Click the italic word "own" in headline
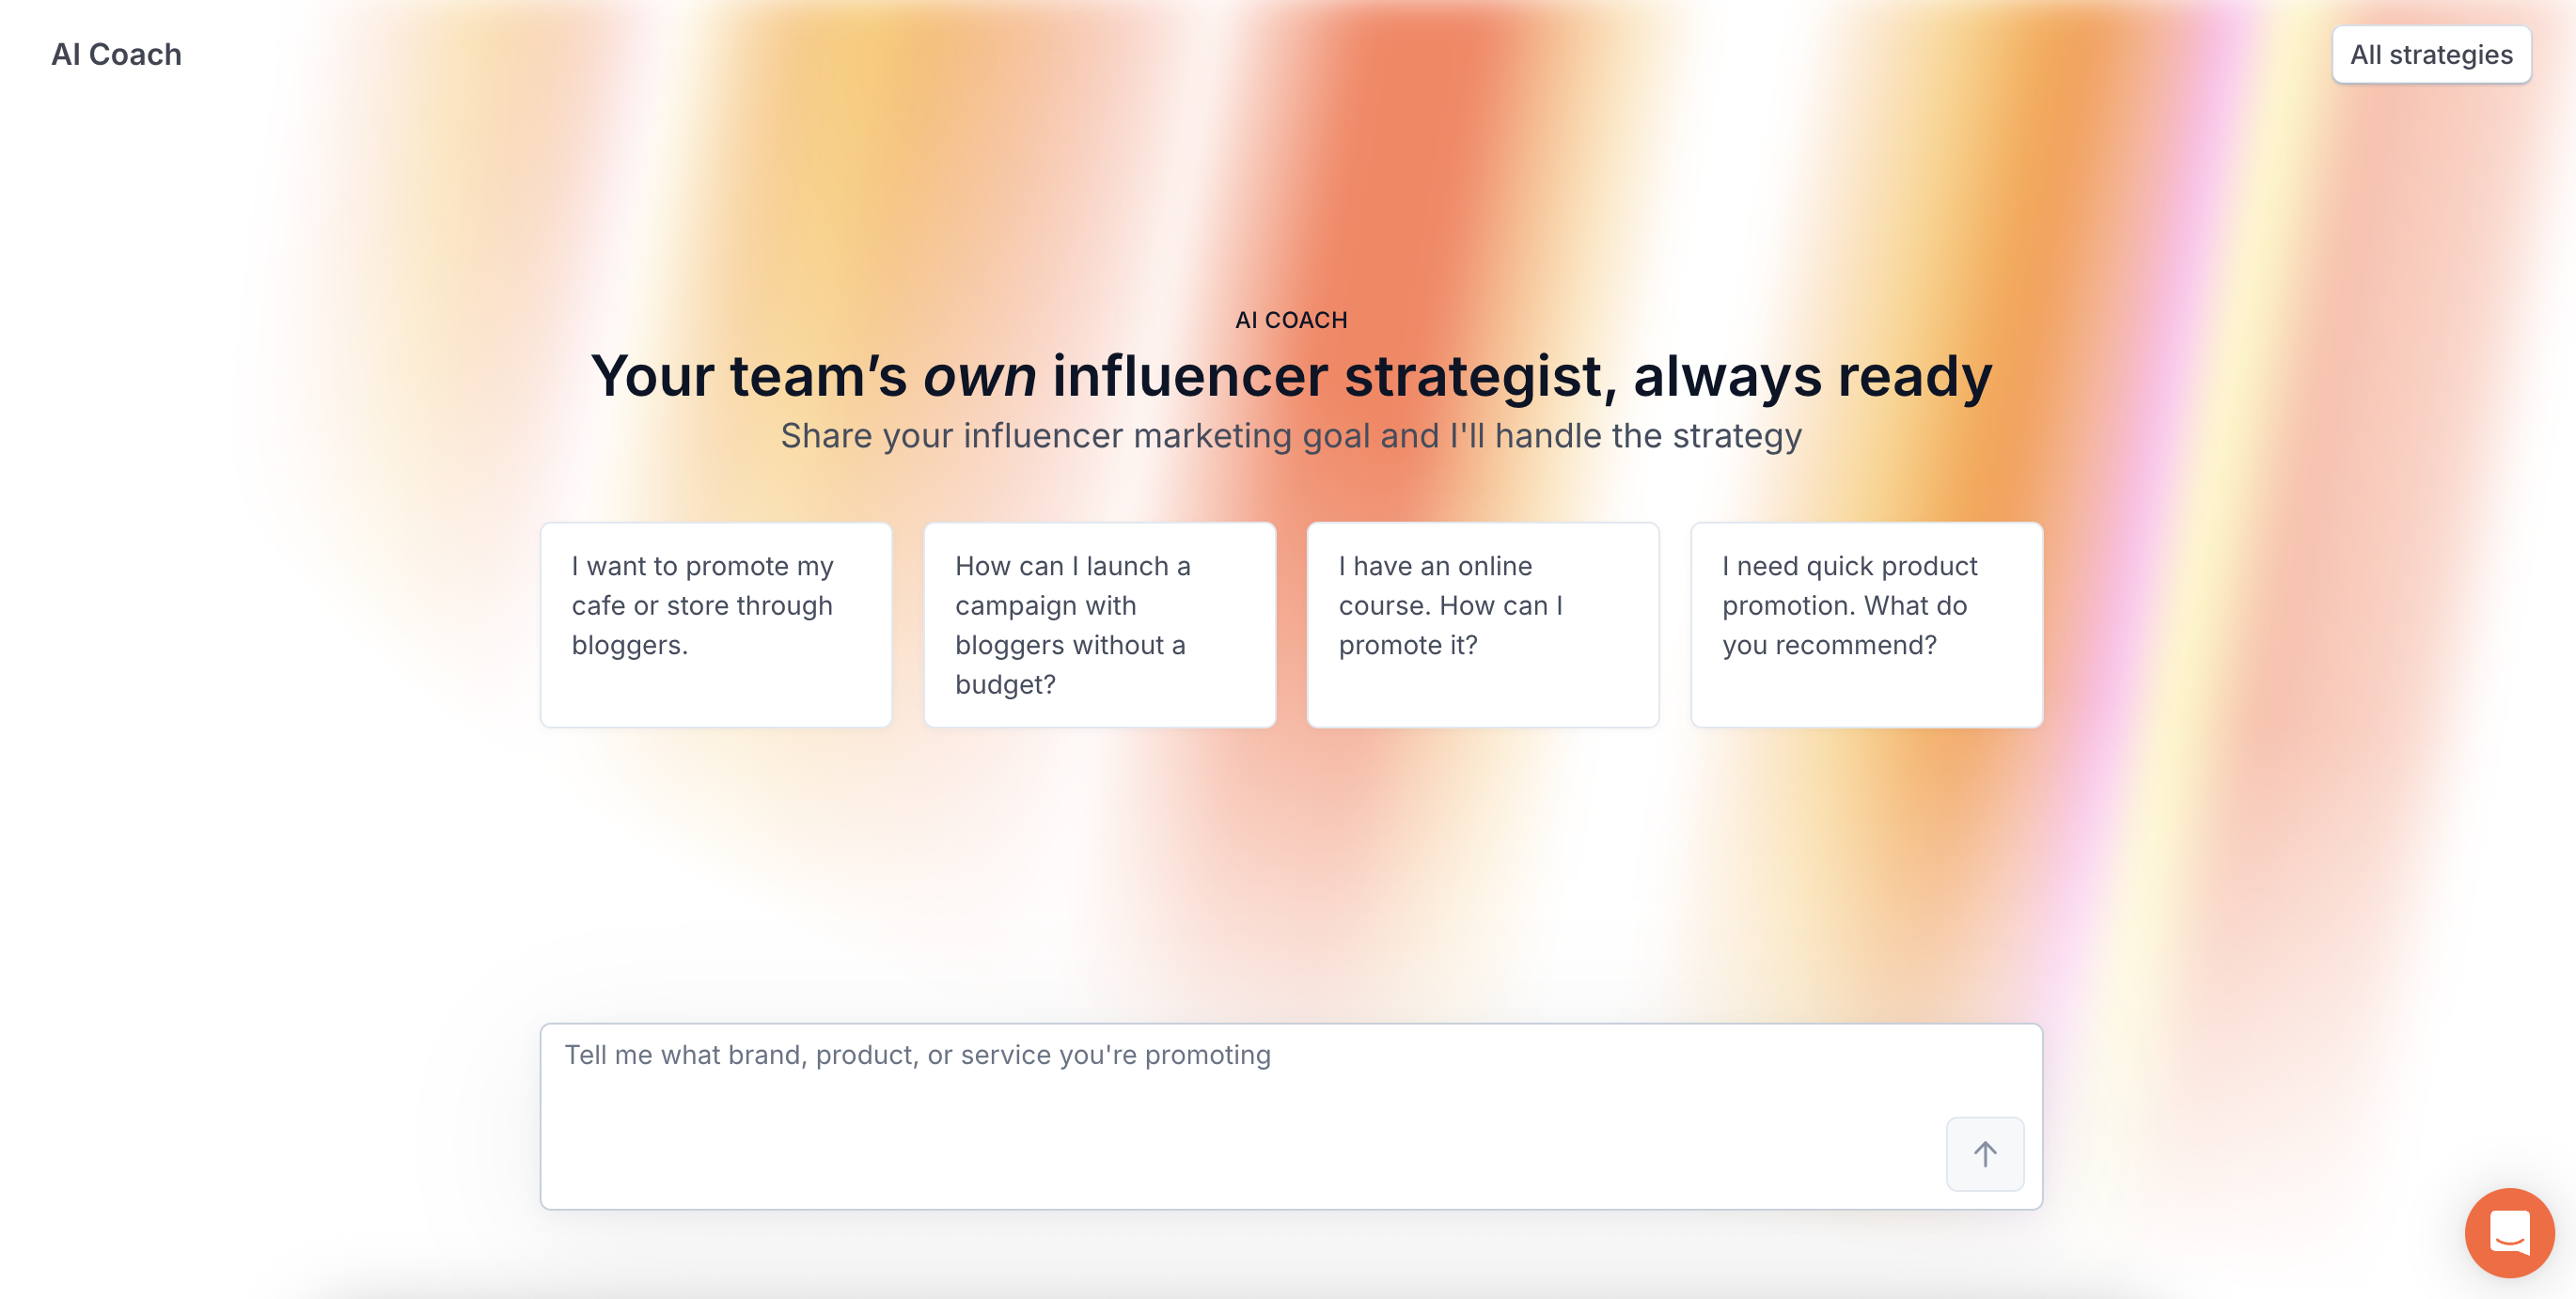2576x1299 pixels. point(979,377)
